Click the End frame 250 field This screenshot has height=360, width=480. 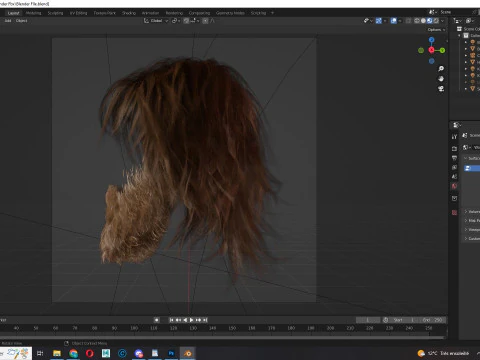coord(432,320)
